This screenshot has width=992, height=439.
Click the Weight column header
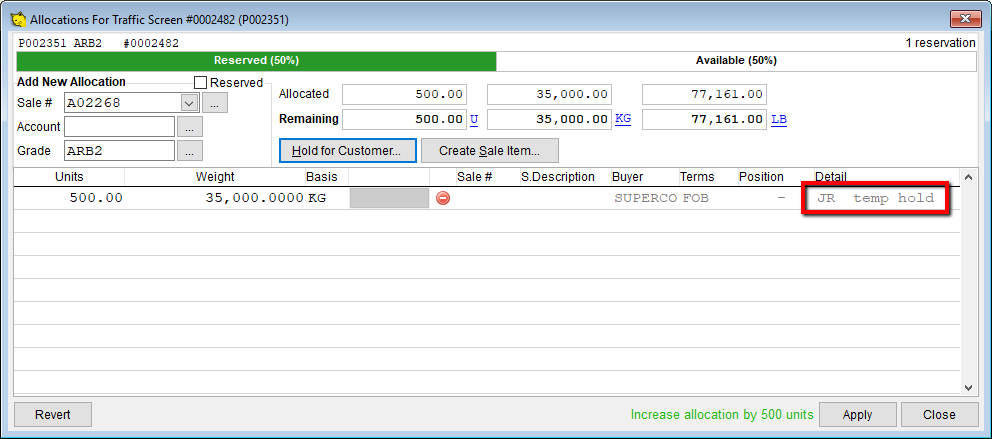coord(214,177)
